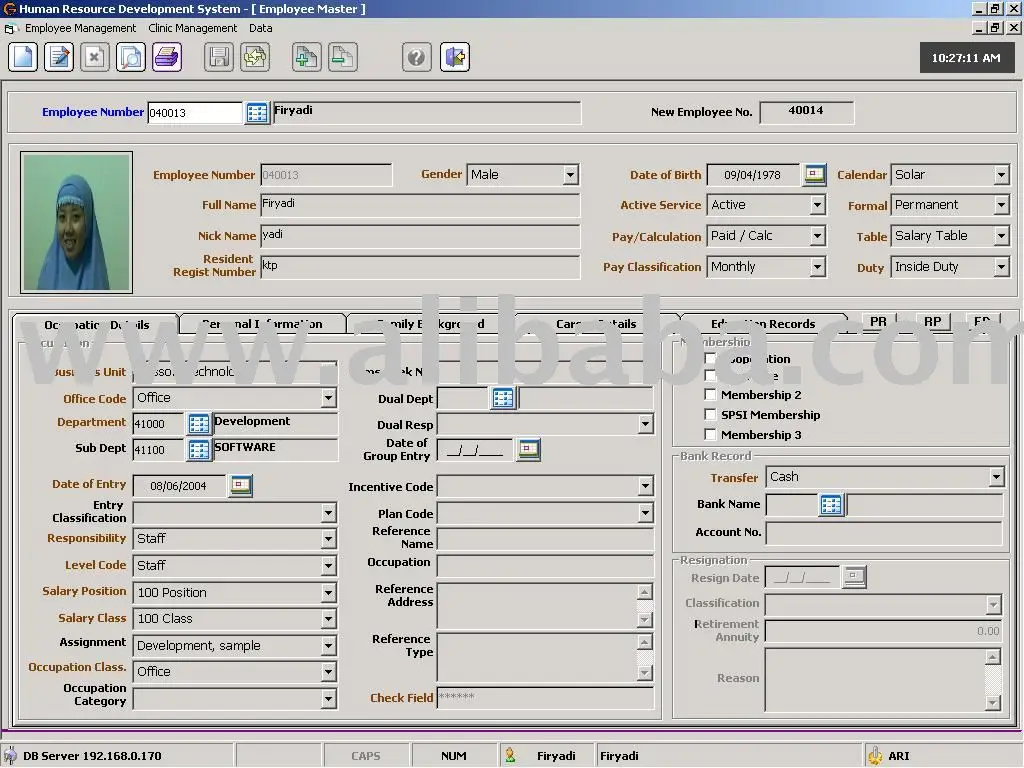
Task: Open the Transfer dropdown showing Cash
Action: pos(995,477)
